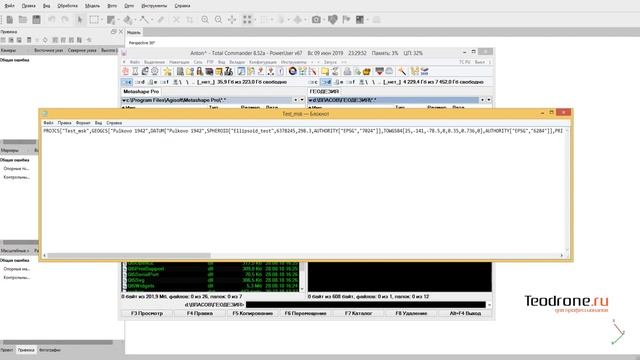640x360 pixels.
Task: Select drive f in right Total Commander panel
Action: click(351, 82)
